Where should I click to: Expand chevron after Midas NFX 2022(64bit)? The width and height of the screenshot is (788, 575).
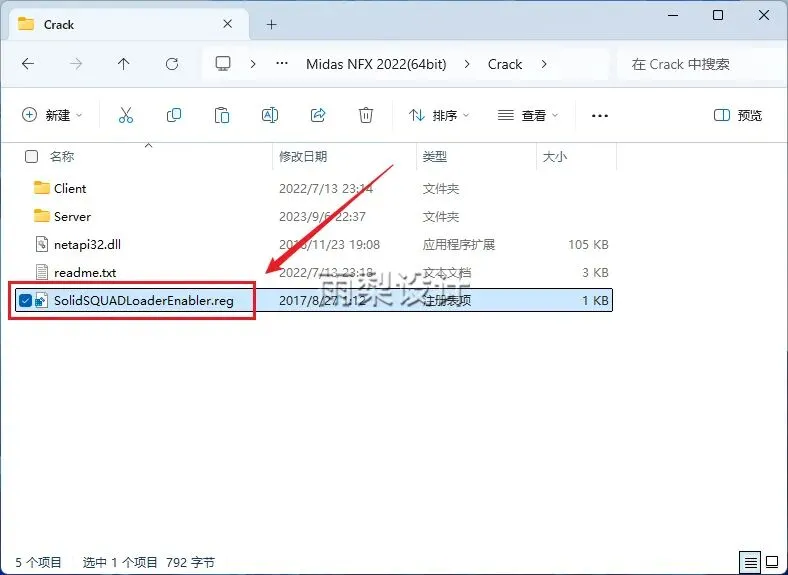point(467,64)
